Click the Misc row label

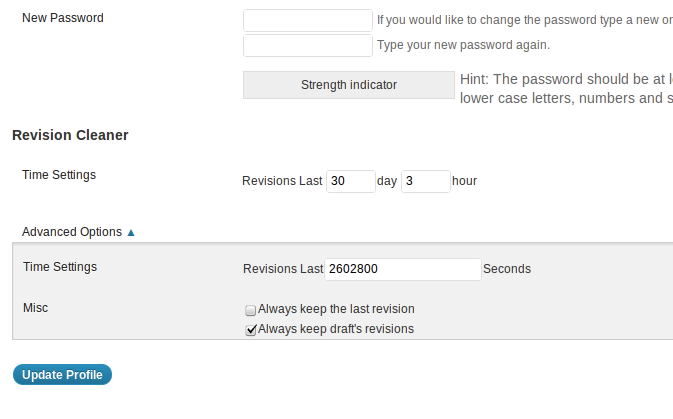click(35, 308)
